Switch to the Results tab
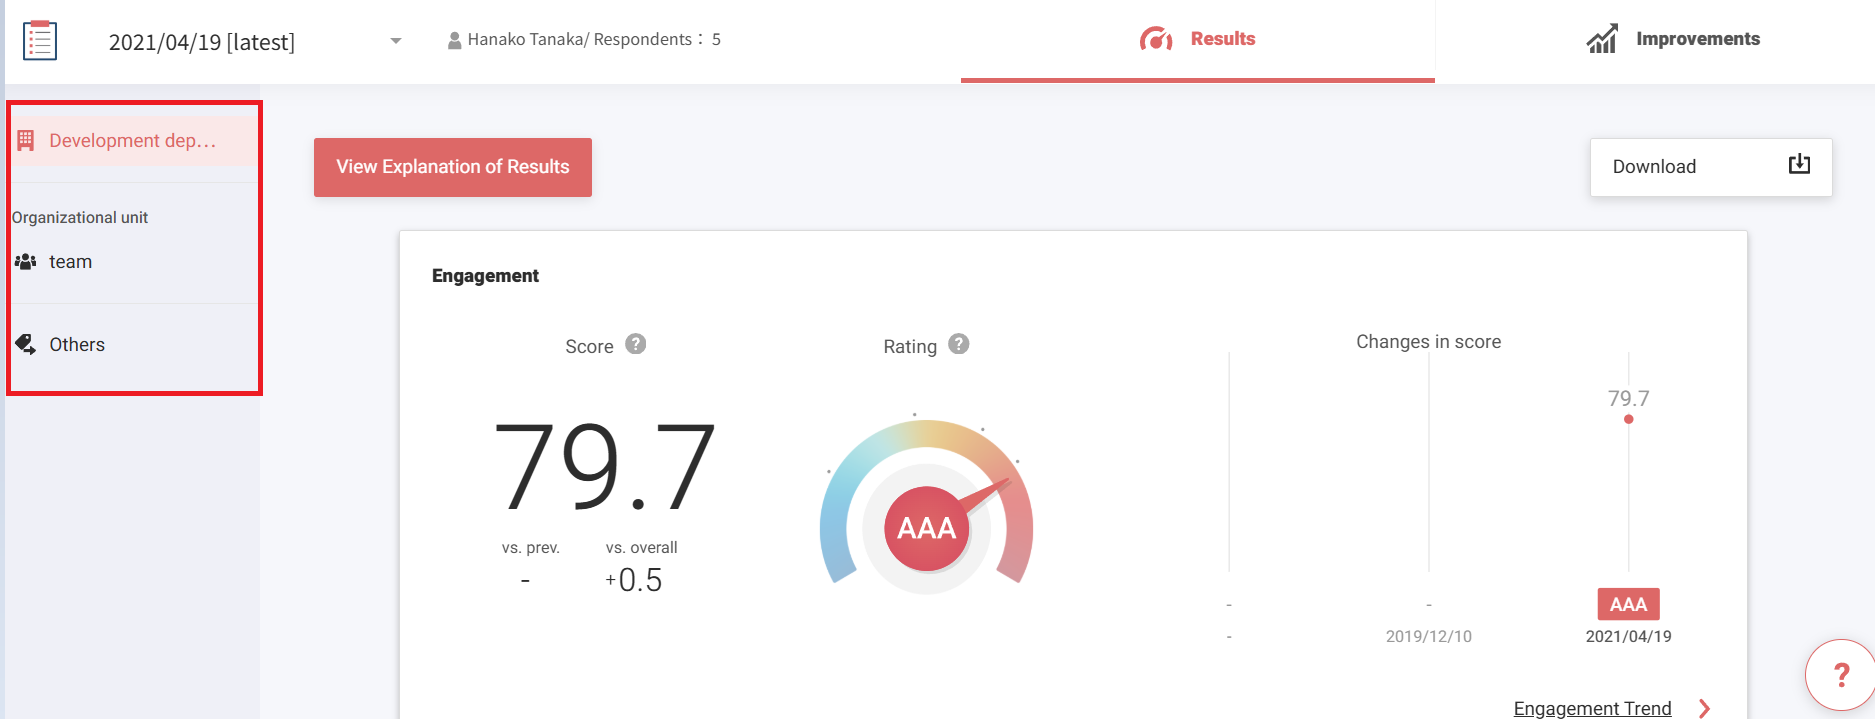This screenshot has height=719, width=1875. tap(1222, 39)
